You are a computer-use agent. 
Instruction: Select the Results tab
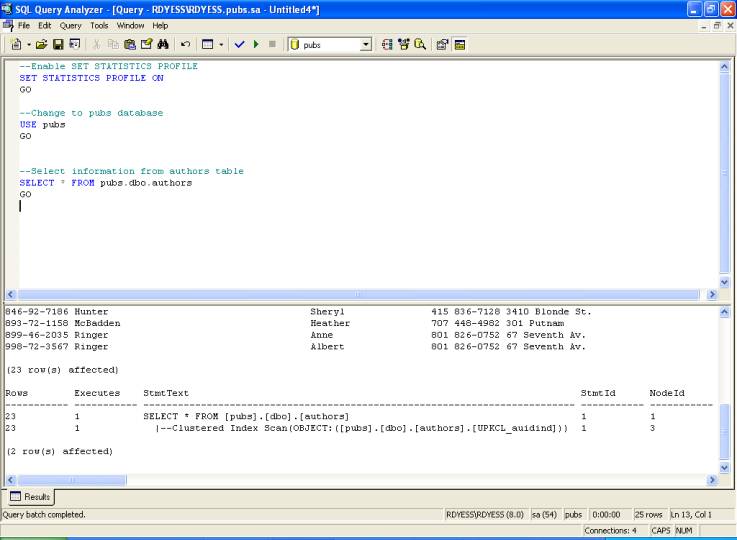[30, 496]
